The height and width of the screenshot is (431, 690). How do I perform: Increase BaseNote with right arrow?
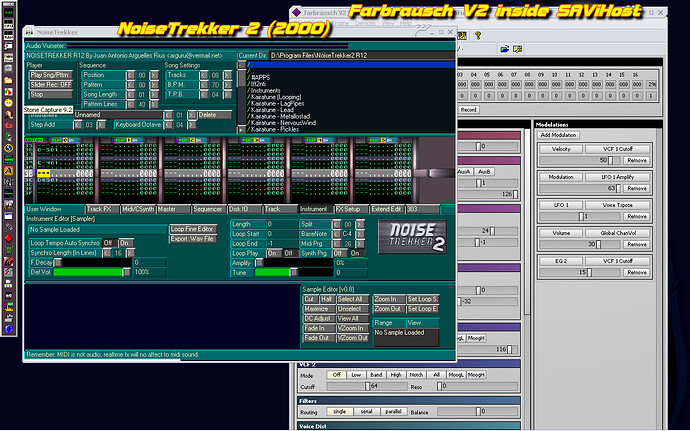click(x=360, y=234)
